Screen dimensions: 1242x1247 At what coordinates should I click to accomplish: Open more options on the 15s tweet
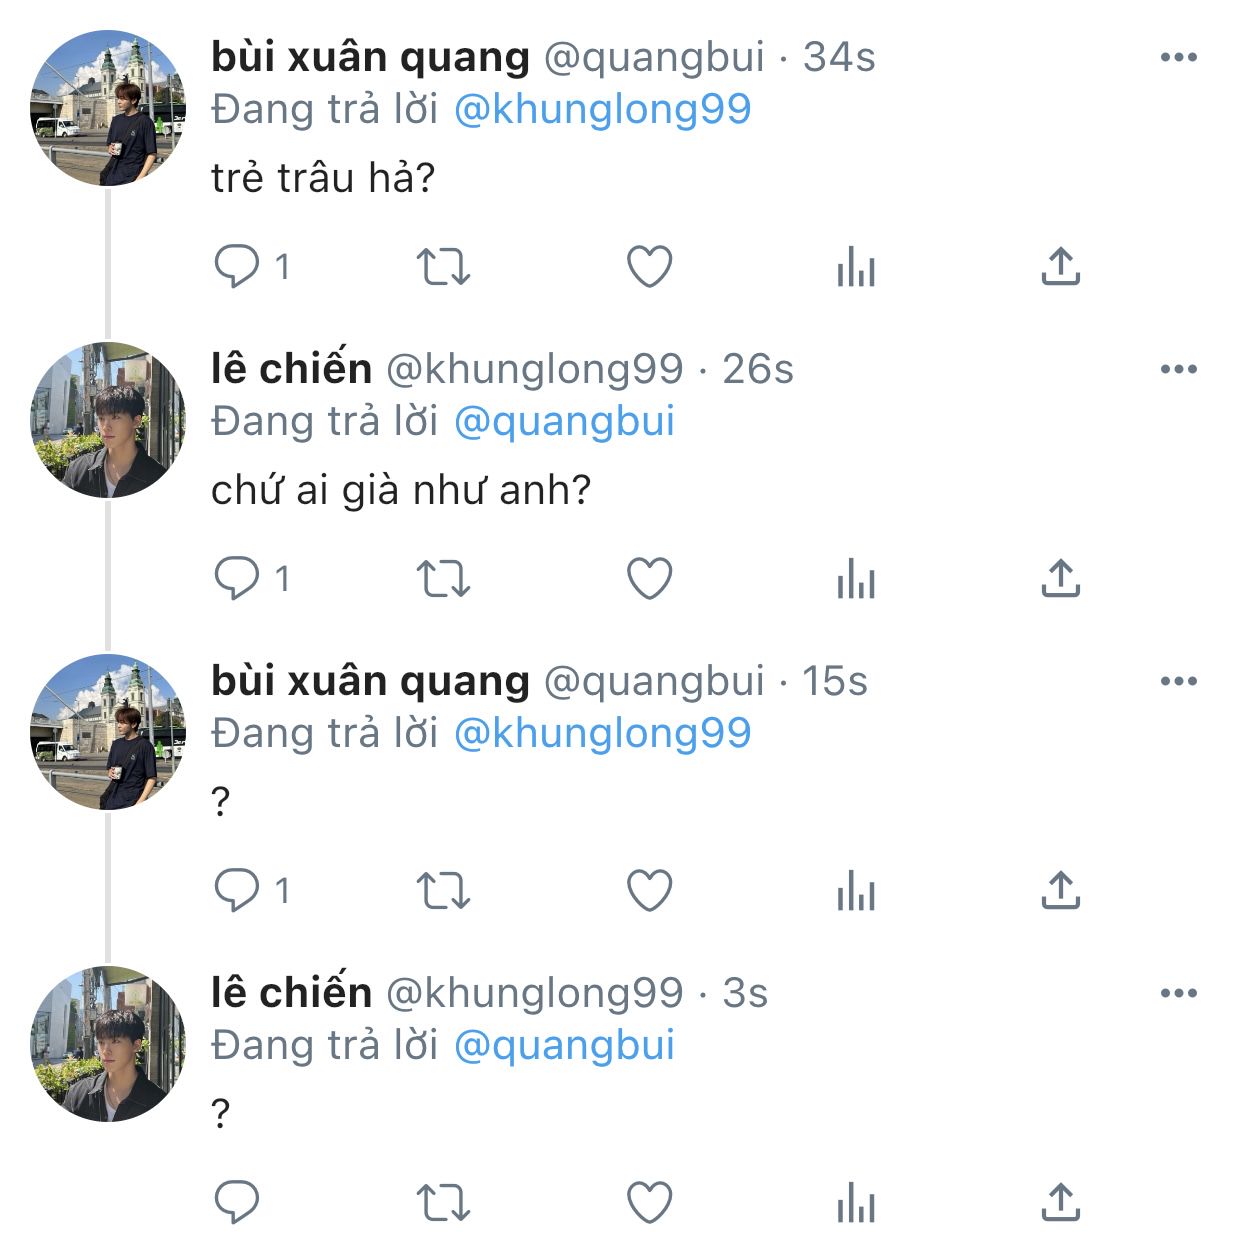point(1179,681)
